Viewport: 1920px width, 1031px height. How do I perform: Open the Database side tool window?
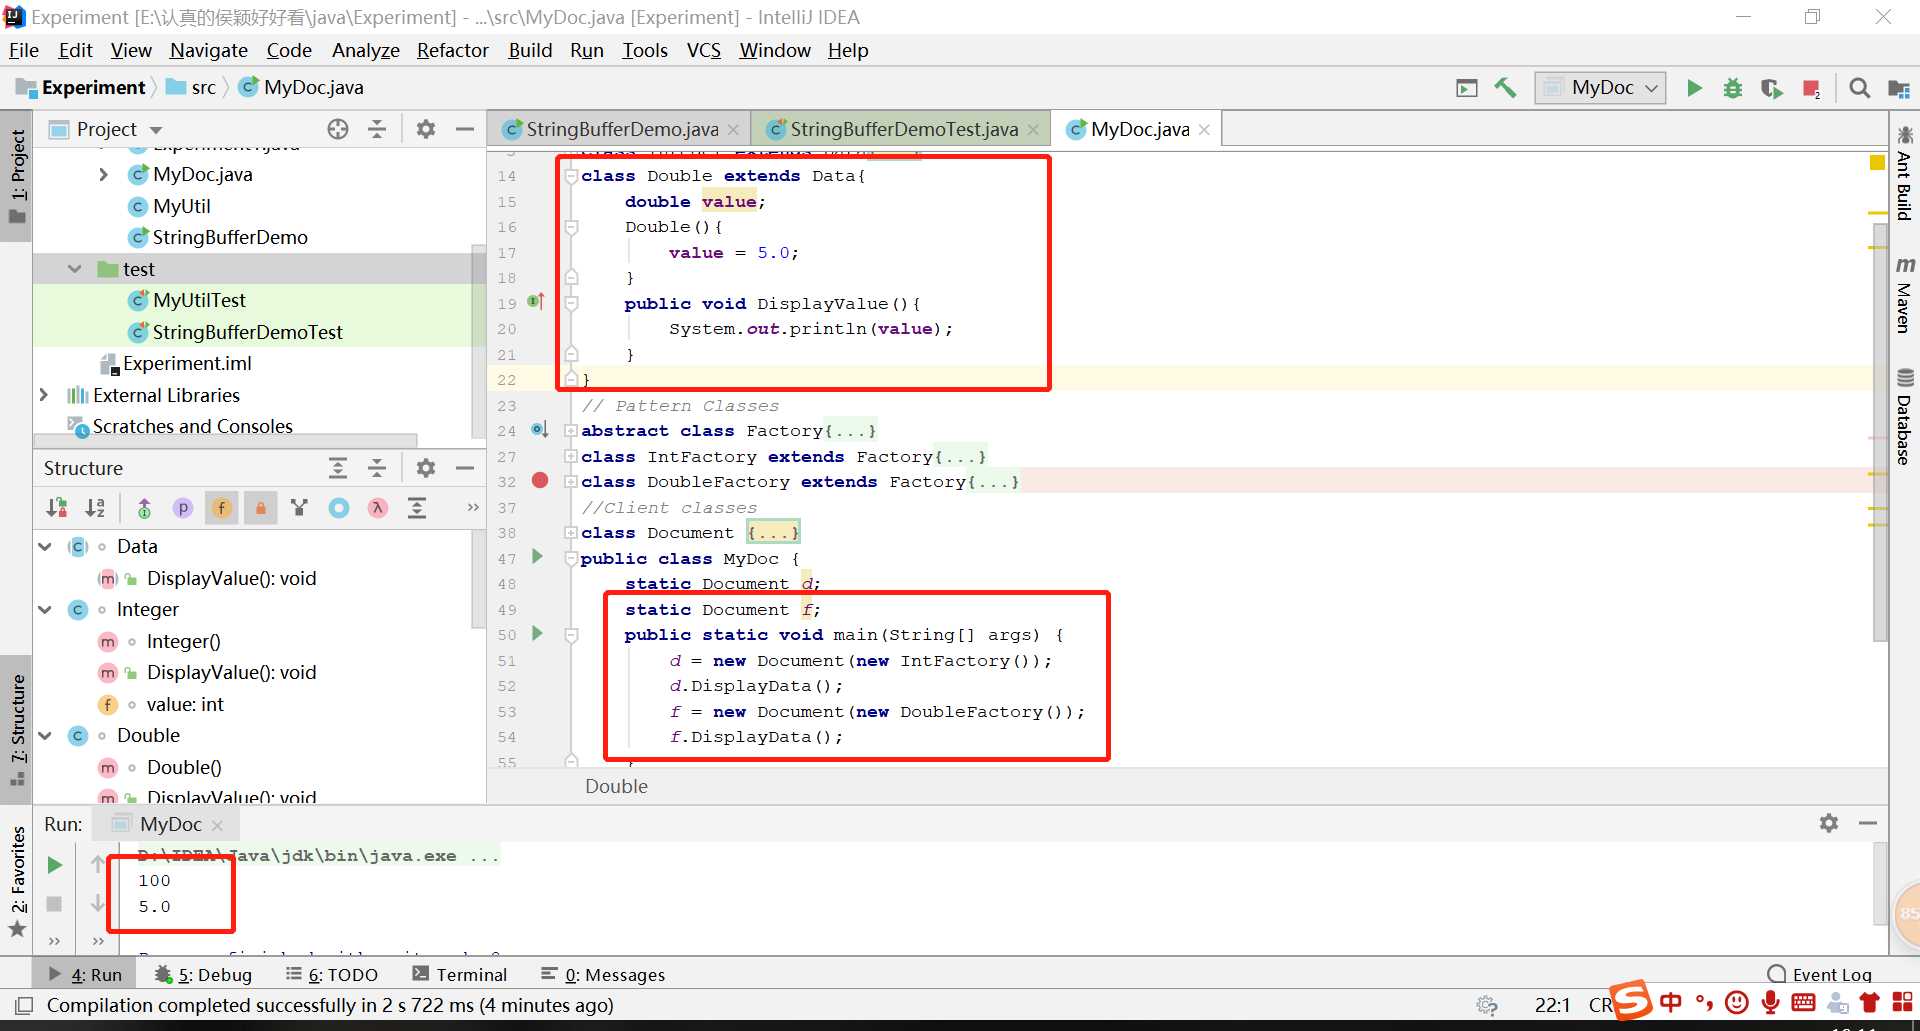1904,418
